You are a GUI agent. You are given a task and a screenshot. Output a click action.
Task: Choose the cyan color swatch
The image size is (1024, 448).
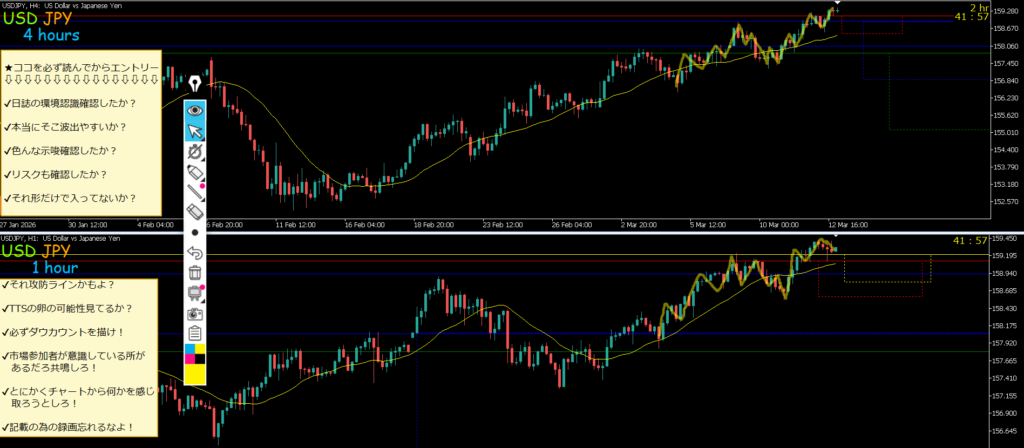pos(190,351)
